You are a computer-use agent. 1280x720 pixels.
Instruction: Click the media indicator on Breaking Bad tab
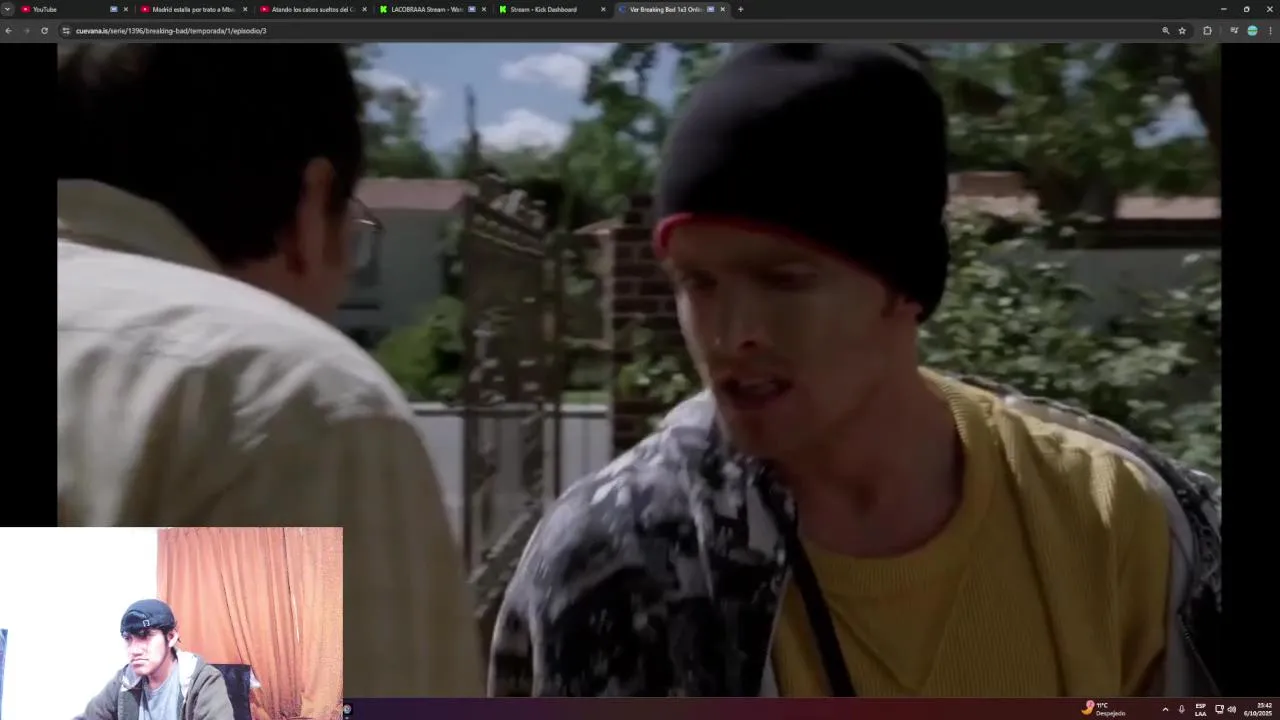coord(710,9)
